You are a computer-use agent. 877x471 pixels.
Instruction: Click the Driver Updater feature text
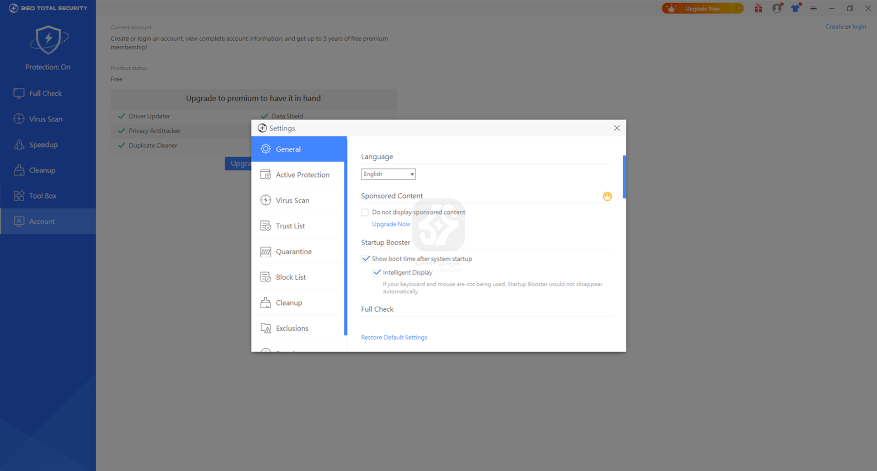[149, 116]
